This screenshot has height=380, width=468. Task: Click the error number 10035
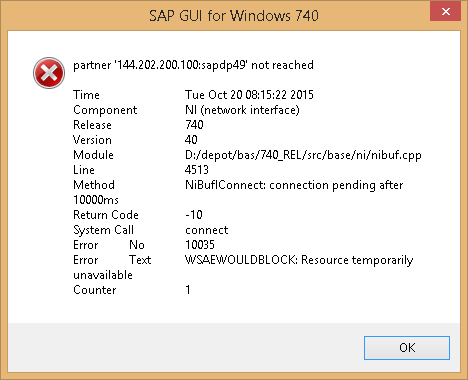200,245
